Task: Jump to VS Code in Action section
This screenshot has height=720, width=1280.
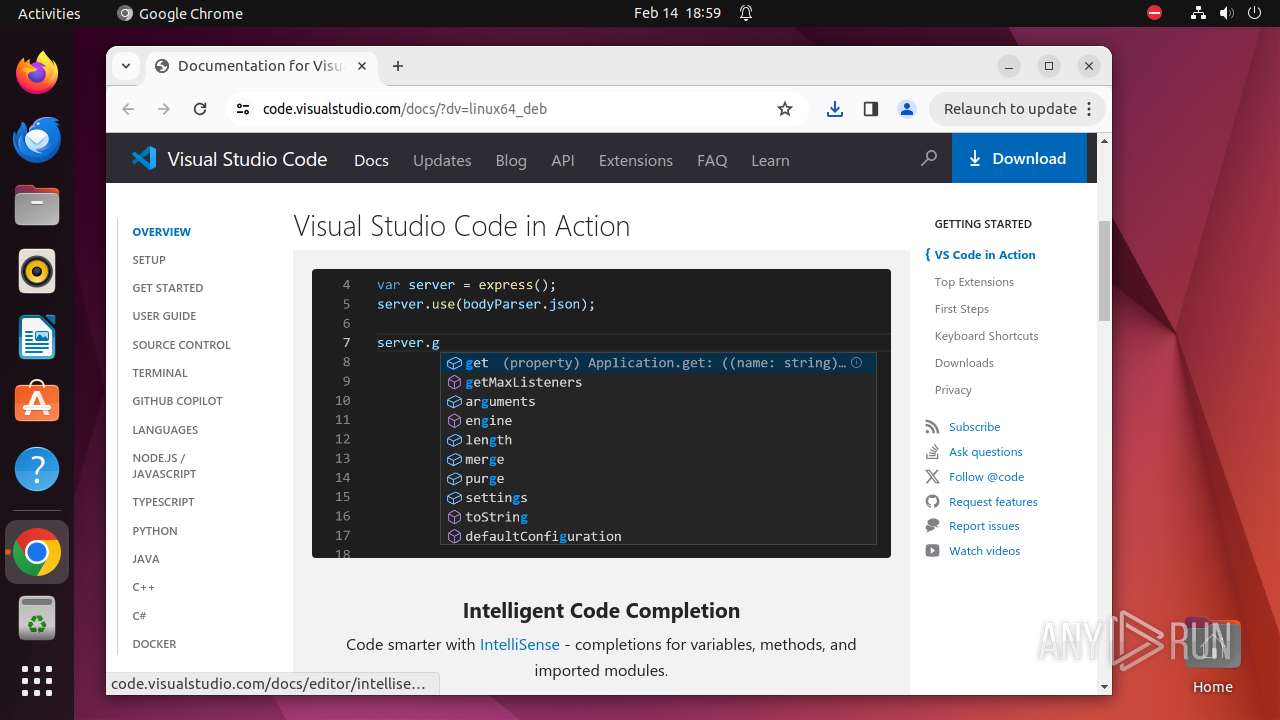Action: pyautogui.click(x=985, y=255)
